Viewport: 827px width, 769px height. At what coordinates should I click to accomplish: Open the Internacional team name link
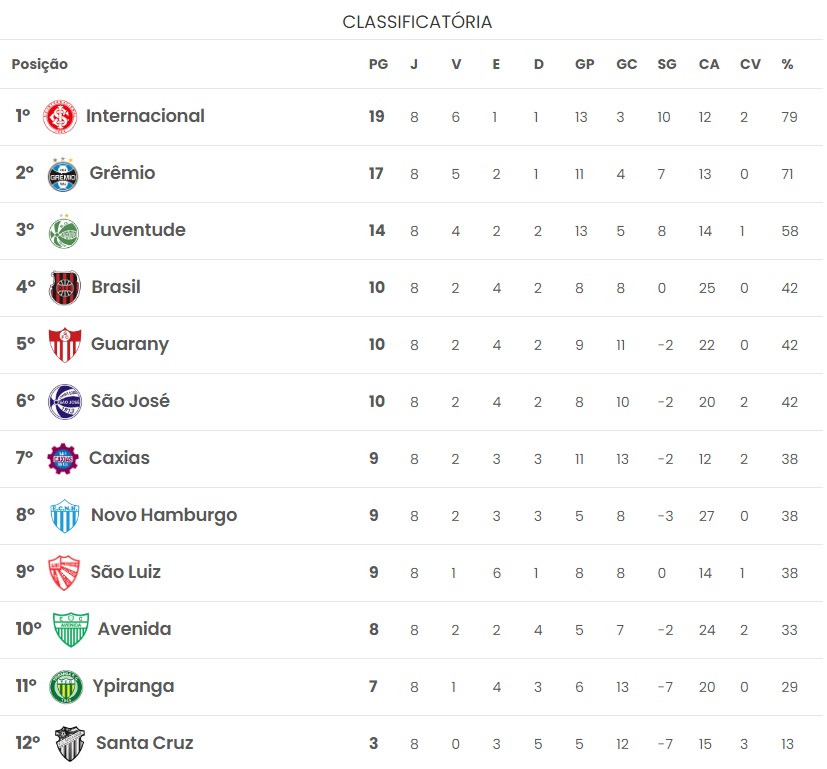[x=145, y=116]
